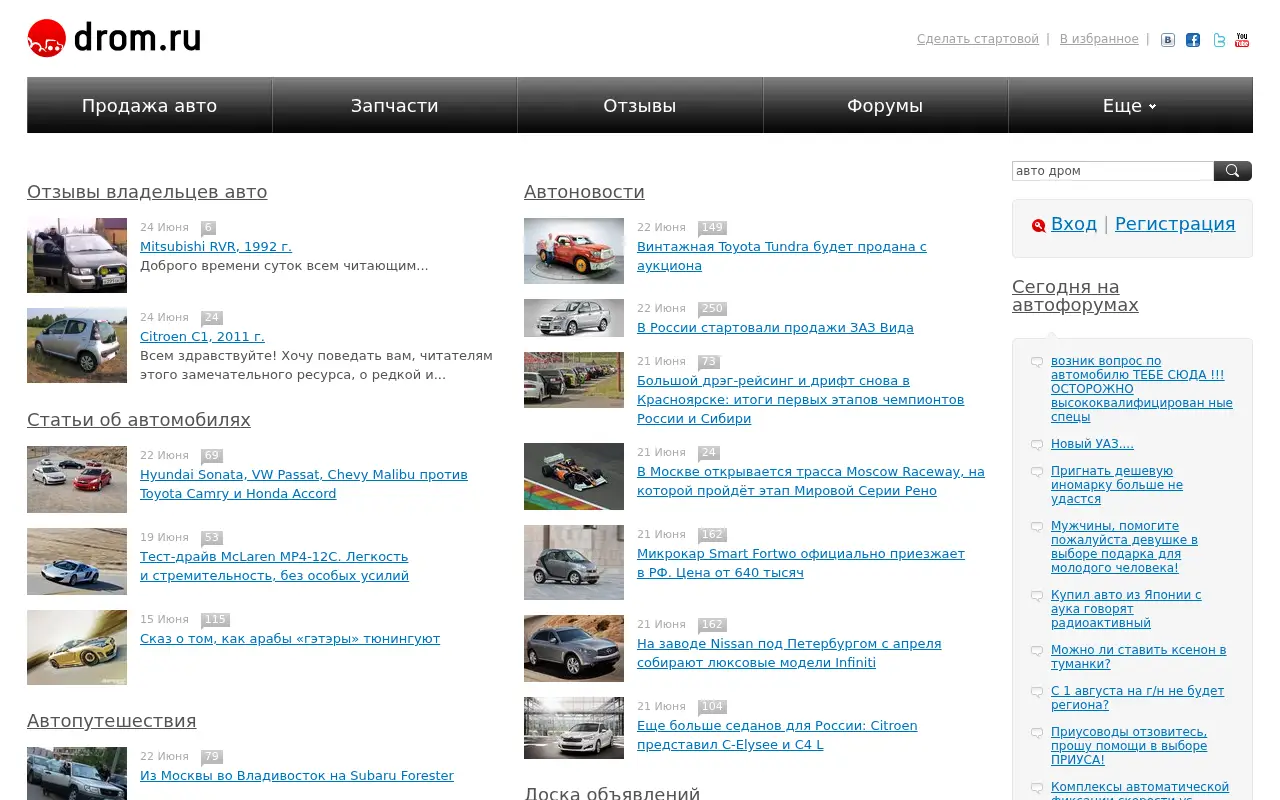The image size is (1280, 800).
Task: Open the Автоновости section heading
Action: (584, 192)
